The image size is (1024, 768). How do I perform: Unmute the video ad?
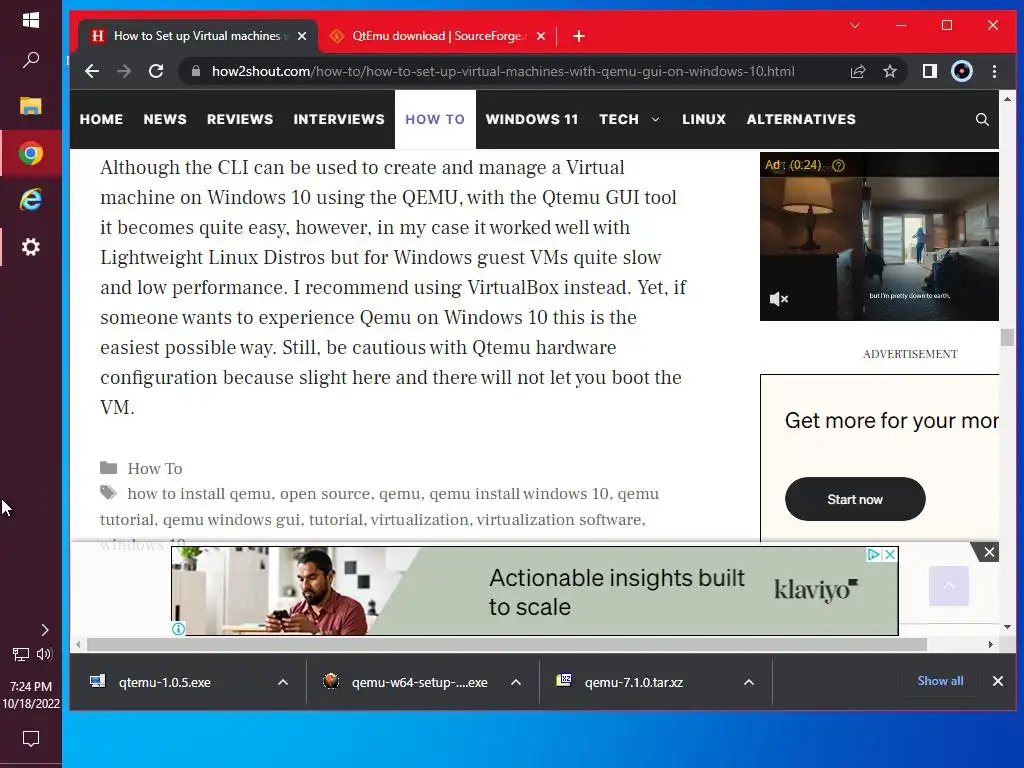[778, 299]
